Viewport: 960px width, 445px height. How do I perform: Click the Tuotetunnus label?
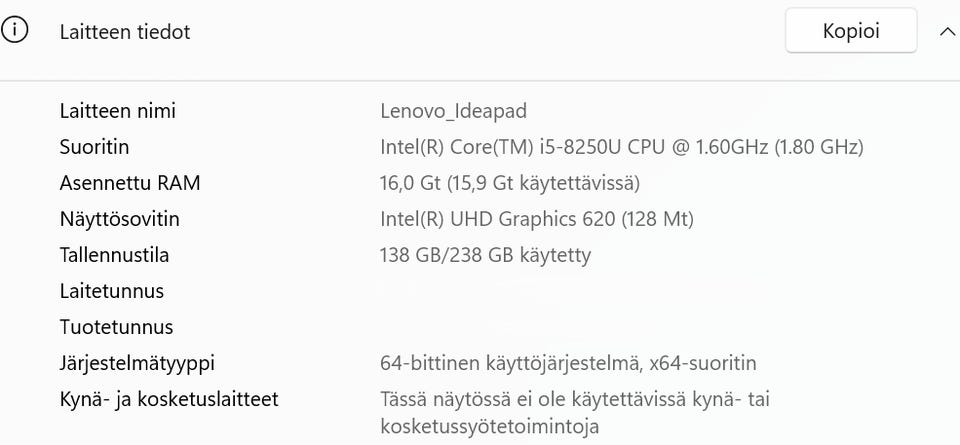click(x=116, y=327)
